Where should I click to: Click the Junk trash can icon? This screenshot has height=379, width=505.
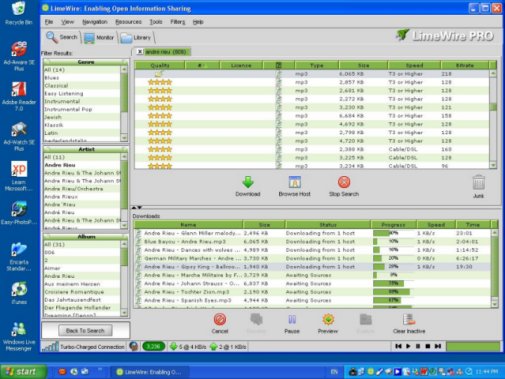coord(478,183)
